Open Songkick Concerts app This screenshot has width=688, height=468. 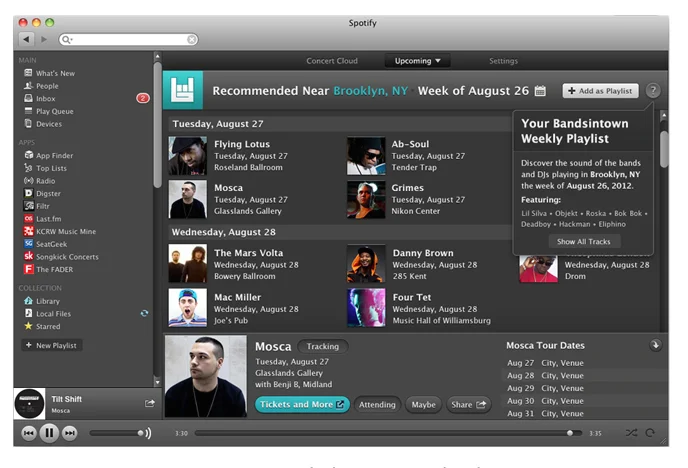67,257
